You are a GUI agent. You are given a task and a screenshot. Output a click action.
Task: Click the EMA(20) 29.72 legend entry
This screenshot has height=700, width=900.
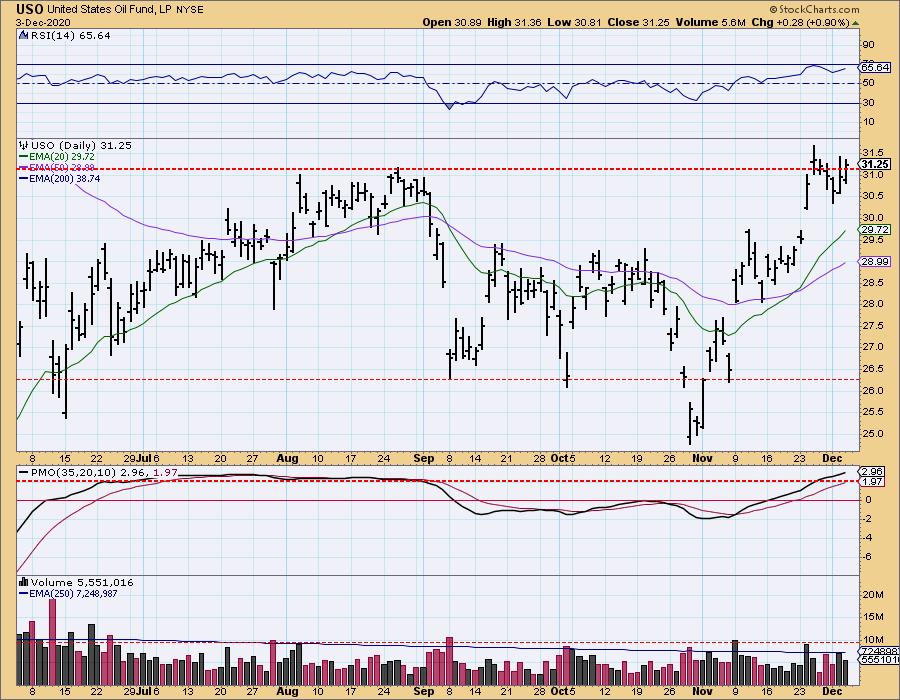[x=57, y=157]
